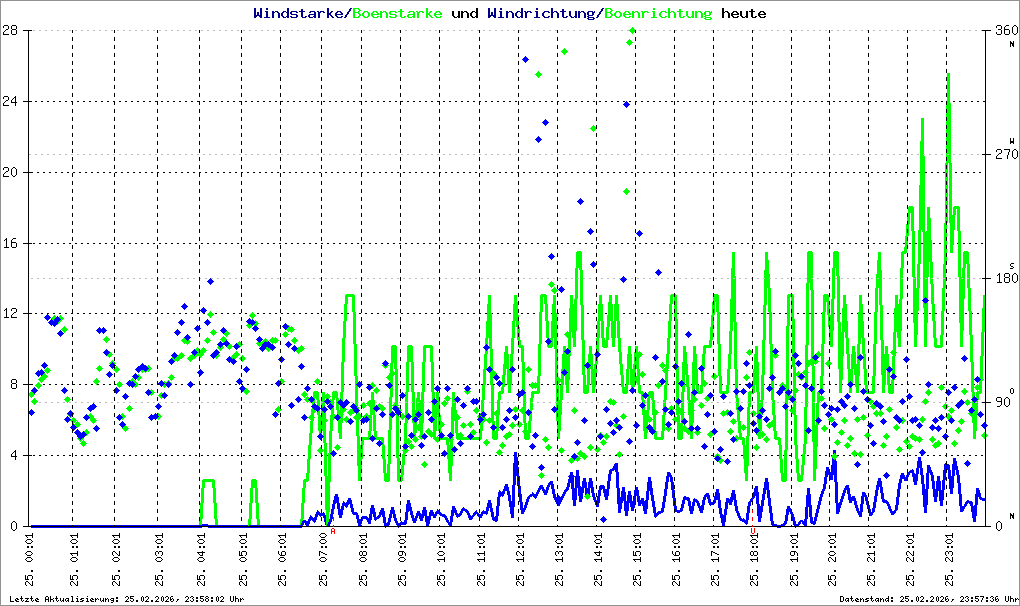The image size is (1020, 606).
Task: Click the time label '25. 01:01'
Action: (74, 560)
